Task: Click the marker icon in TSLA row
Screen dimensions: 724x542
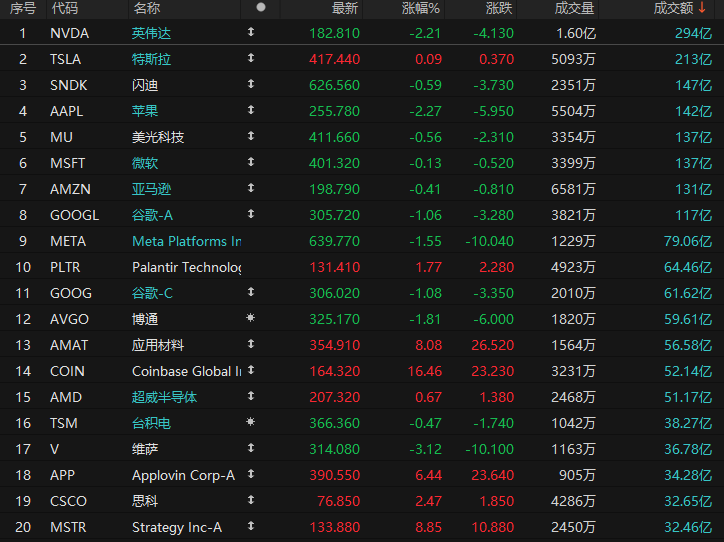Action: [x=251, y=58]
